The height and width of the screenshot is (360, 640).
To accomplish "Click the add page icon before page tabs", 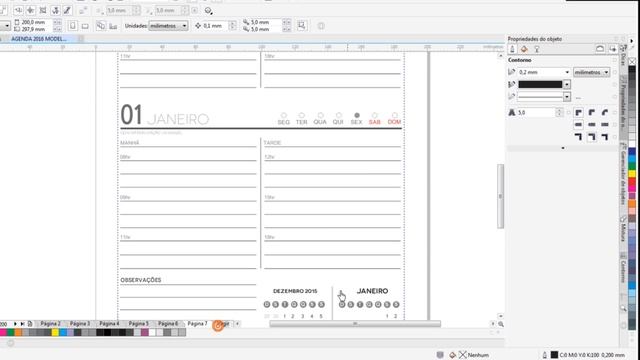I will point(30,324).
